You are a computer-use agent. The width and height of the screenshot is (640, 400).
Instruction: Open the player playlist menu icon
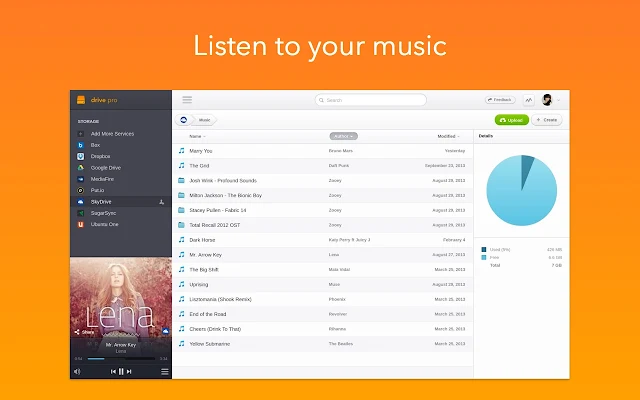point(164,371)
